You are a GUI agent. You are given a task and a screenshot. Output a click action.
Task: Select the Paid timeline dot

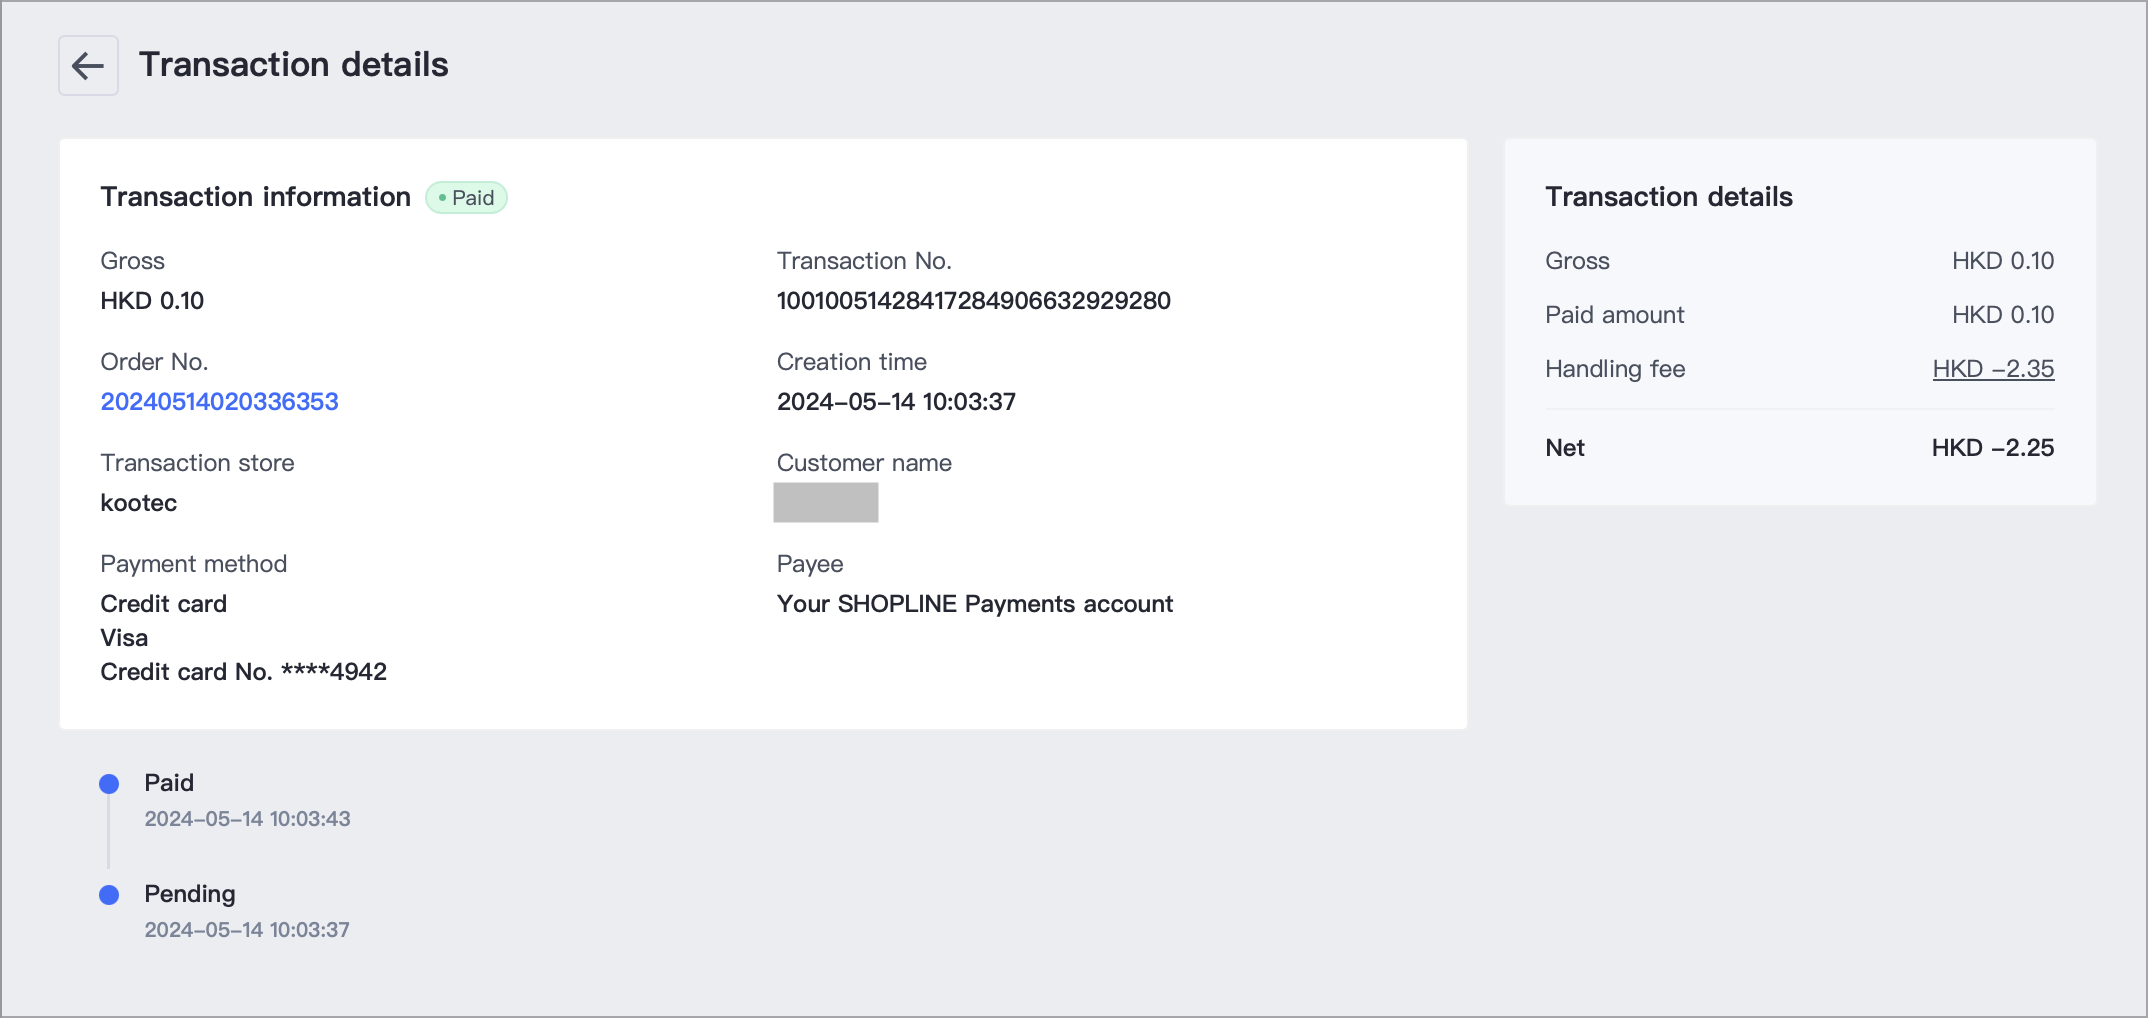(x=109, y=784)
